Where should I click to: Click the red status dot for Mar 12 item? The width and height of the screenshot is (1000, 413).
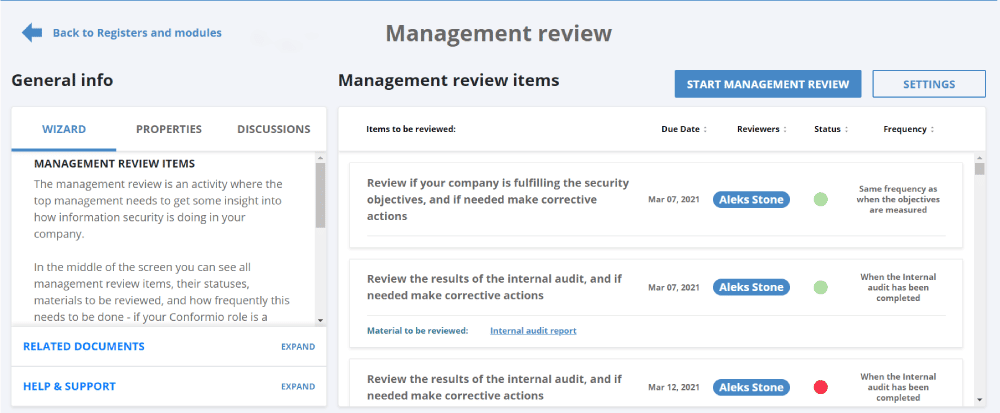[821, 388]
